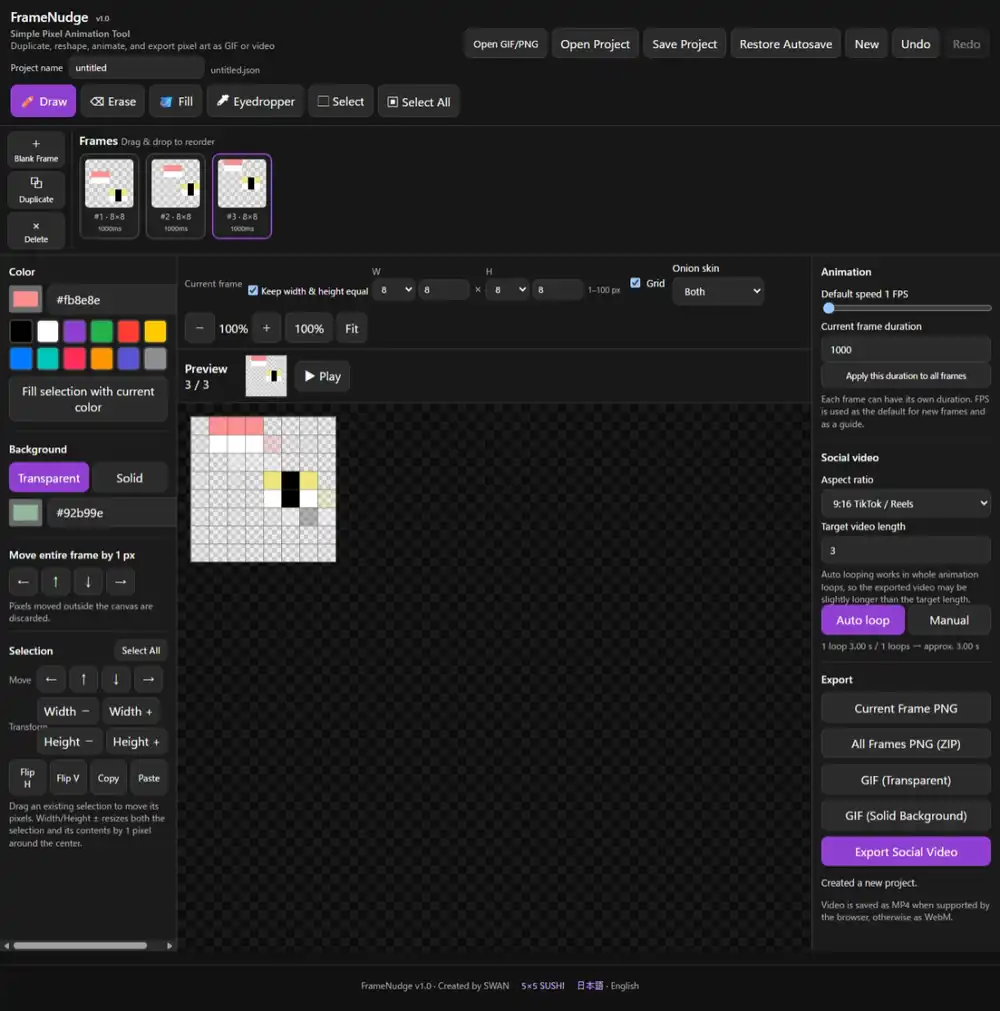This screenshot has width=1000, height=1011.
Task: Adjust the Default speed FPS slider
Action: pyautogui.click(x=905, y=308)
